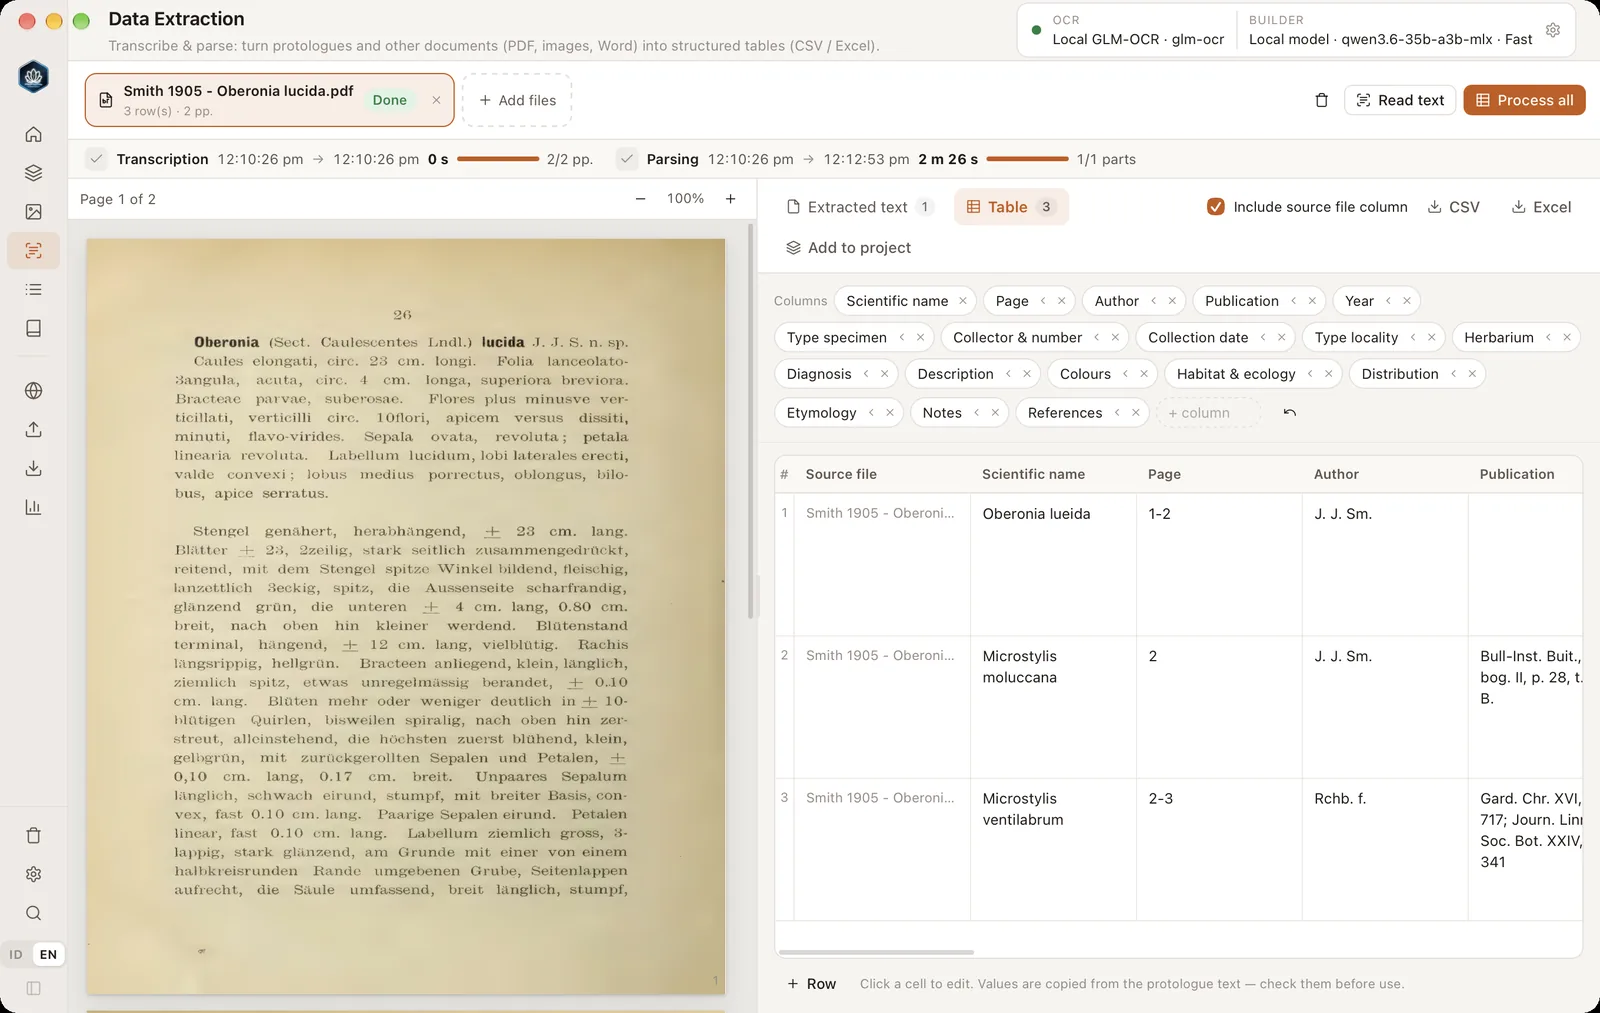
Task: Open OCR and builder settings gear
Action: click(1553, 30)
